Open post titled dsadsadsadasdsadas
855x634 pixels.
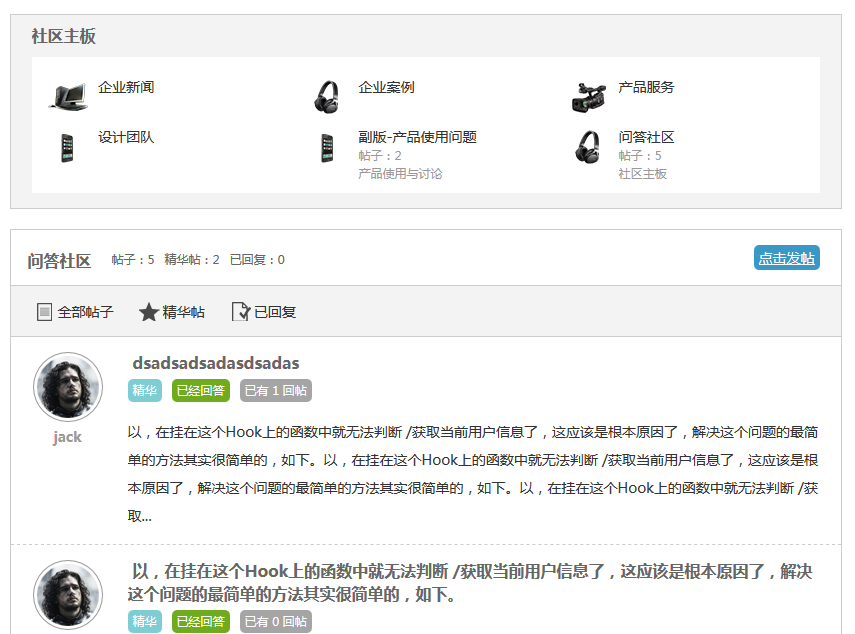(x=215, y=363)
